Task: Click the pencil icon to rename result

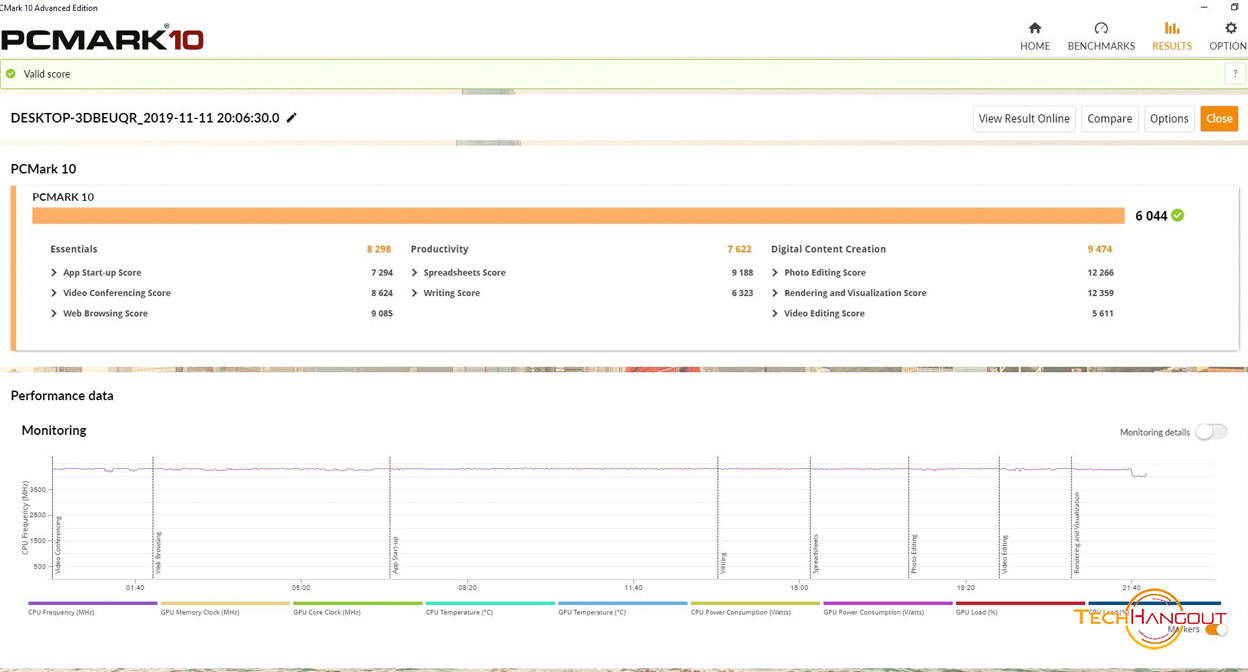Action: point(292,118)
